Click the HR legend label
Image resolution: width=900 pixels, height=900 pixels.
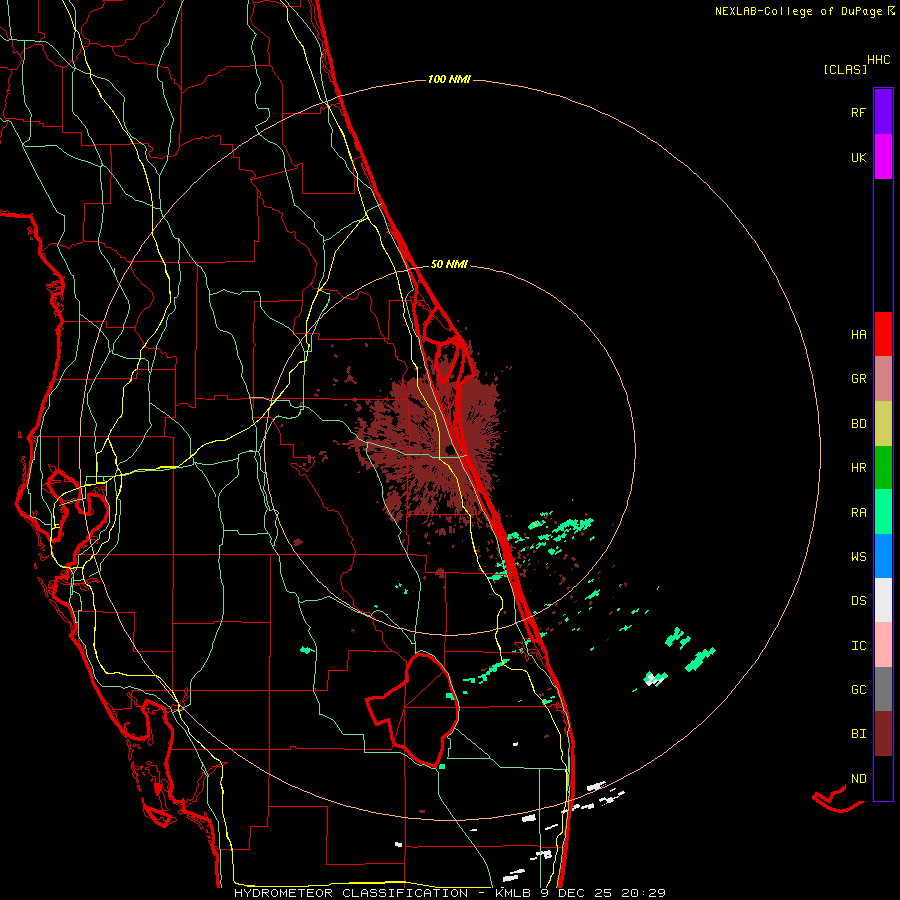(858, 468)
